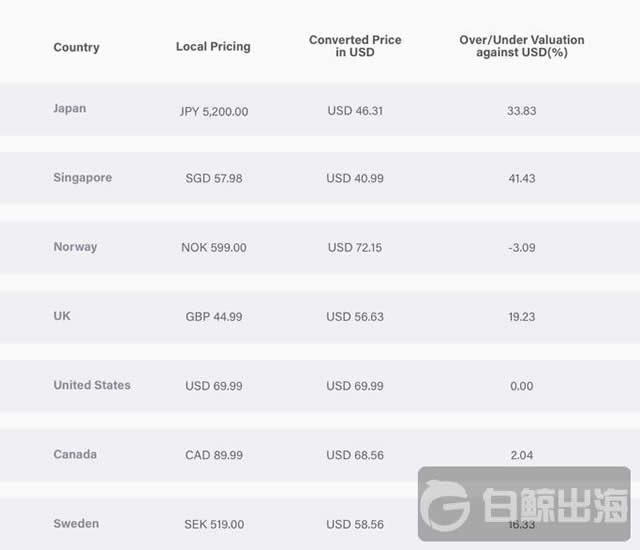Click the SGD 57.98 price cell
Viewport: 640px width, 550px height.
tap(214, 178)
